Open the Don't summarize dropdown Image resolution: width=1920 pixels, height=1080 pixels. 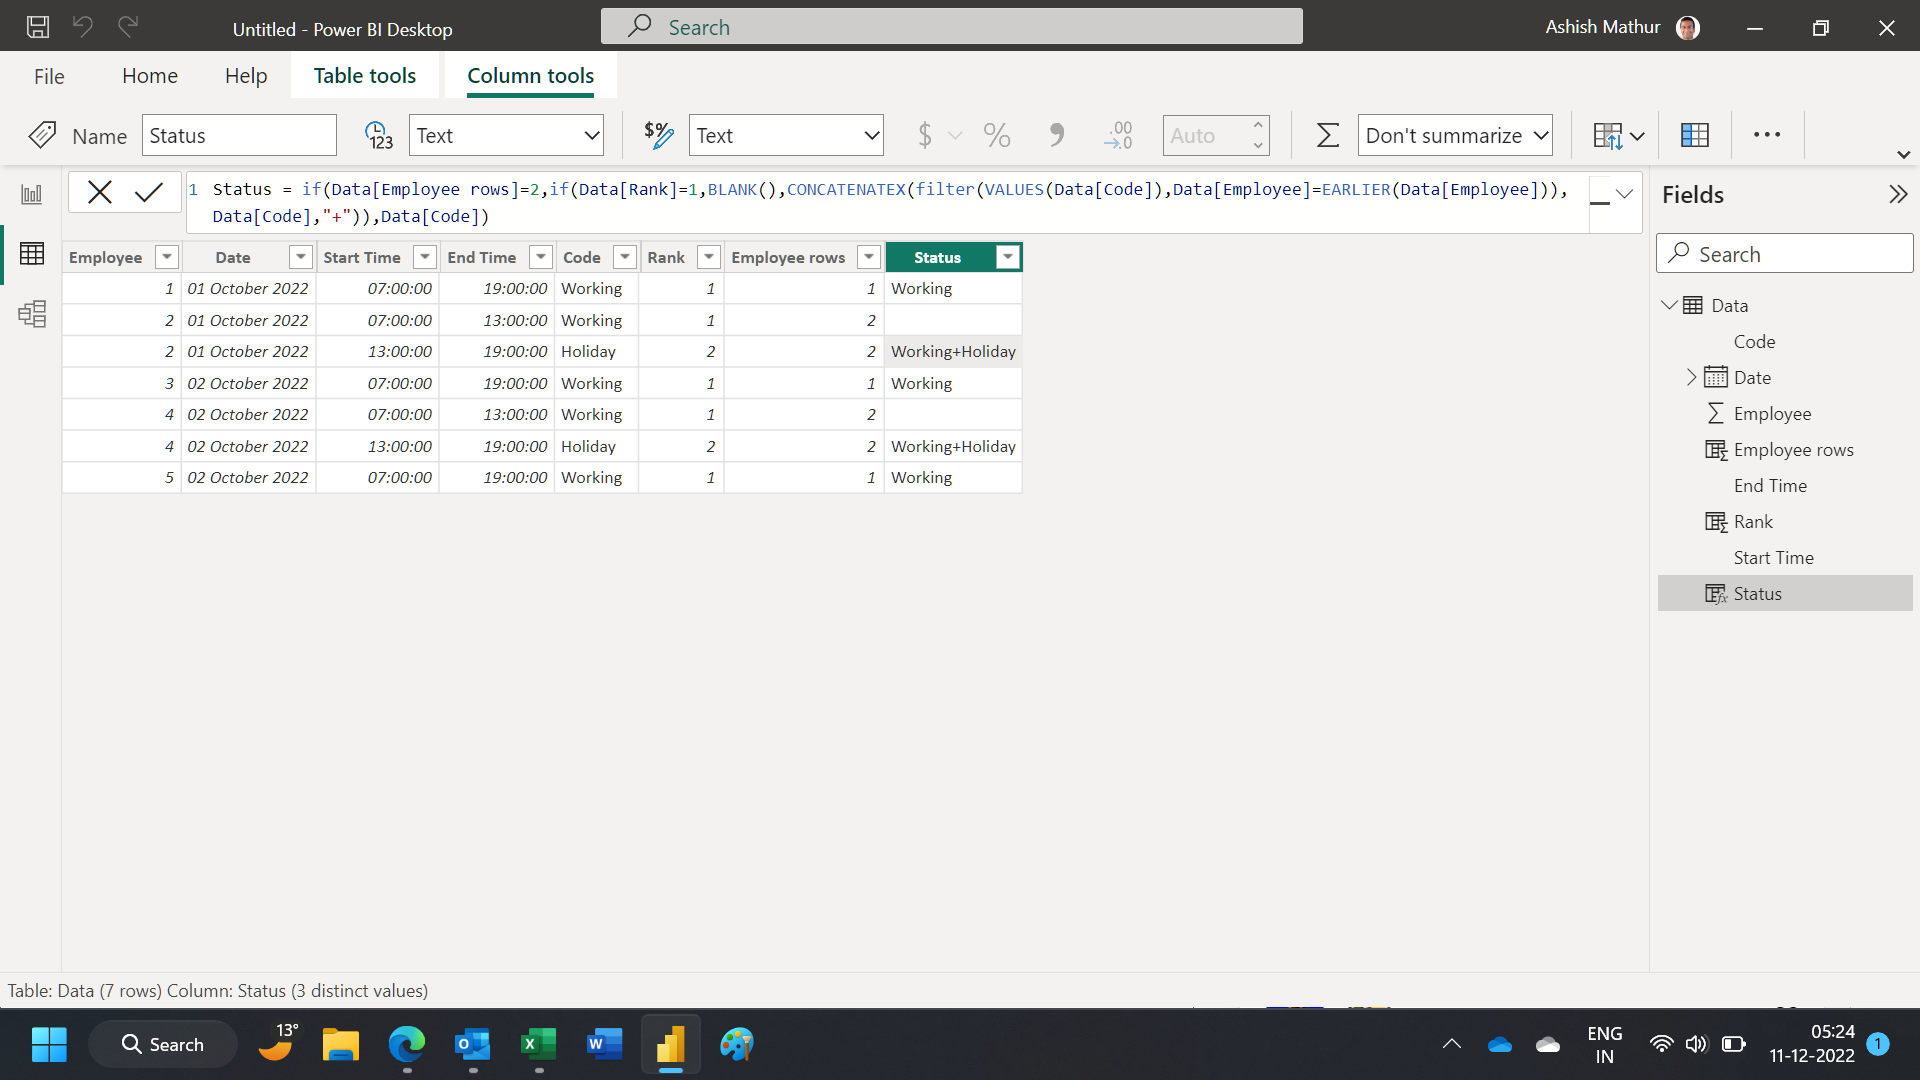1455,135
